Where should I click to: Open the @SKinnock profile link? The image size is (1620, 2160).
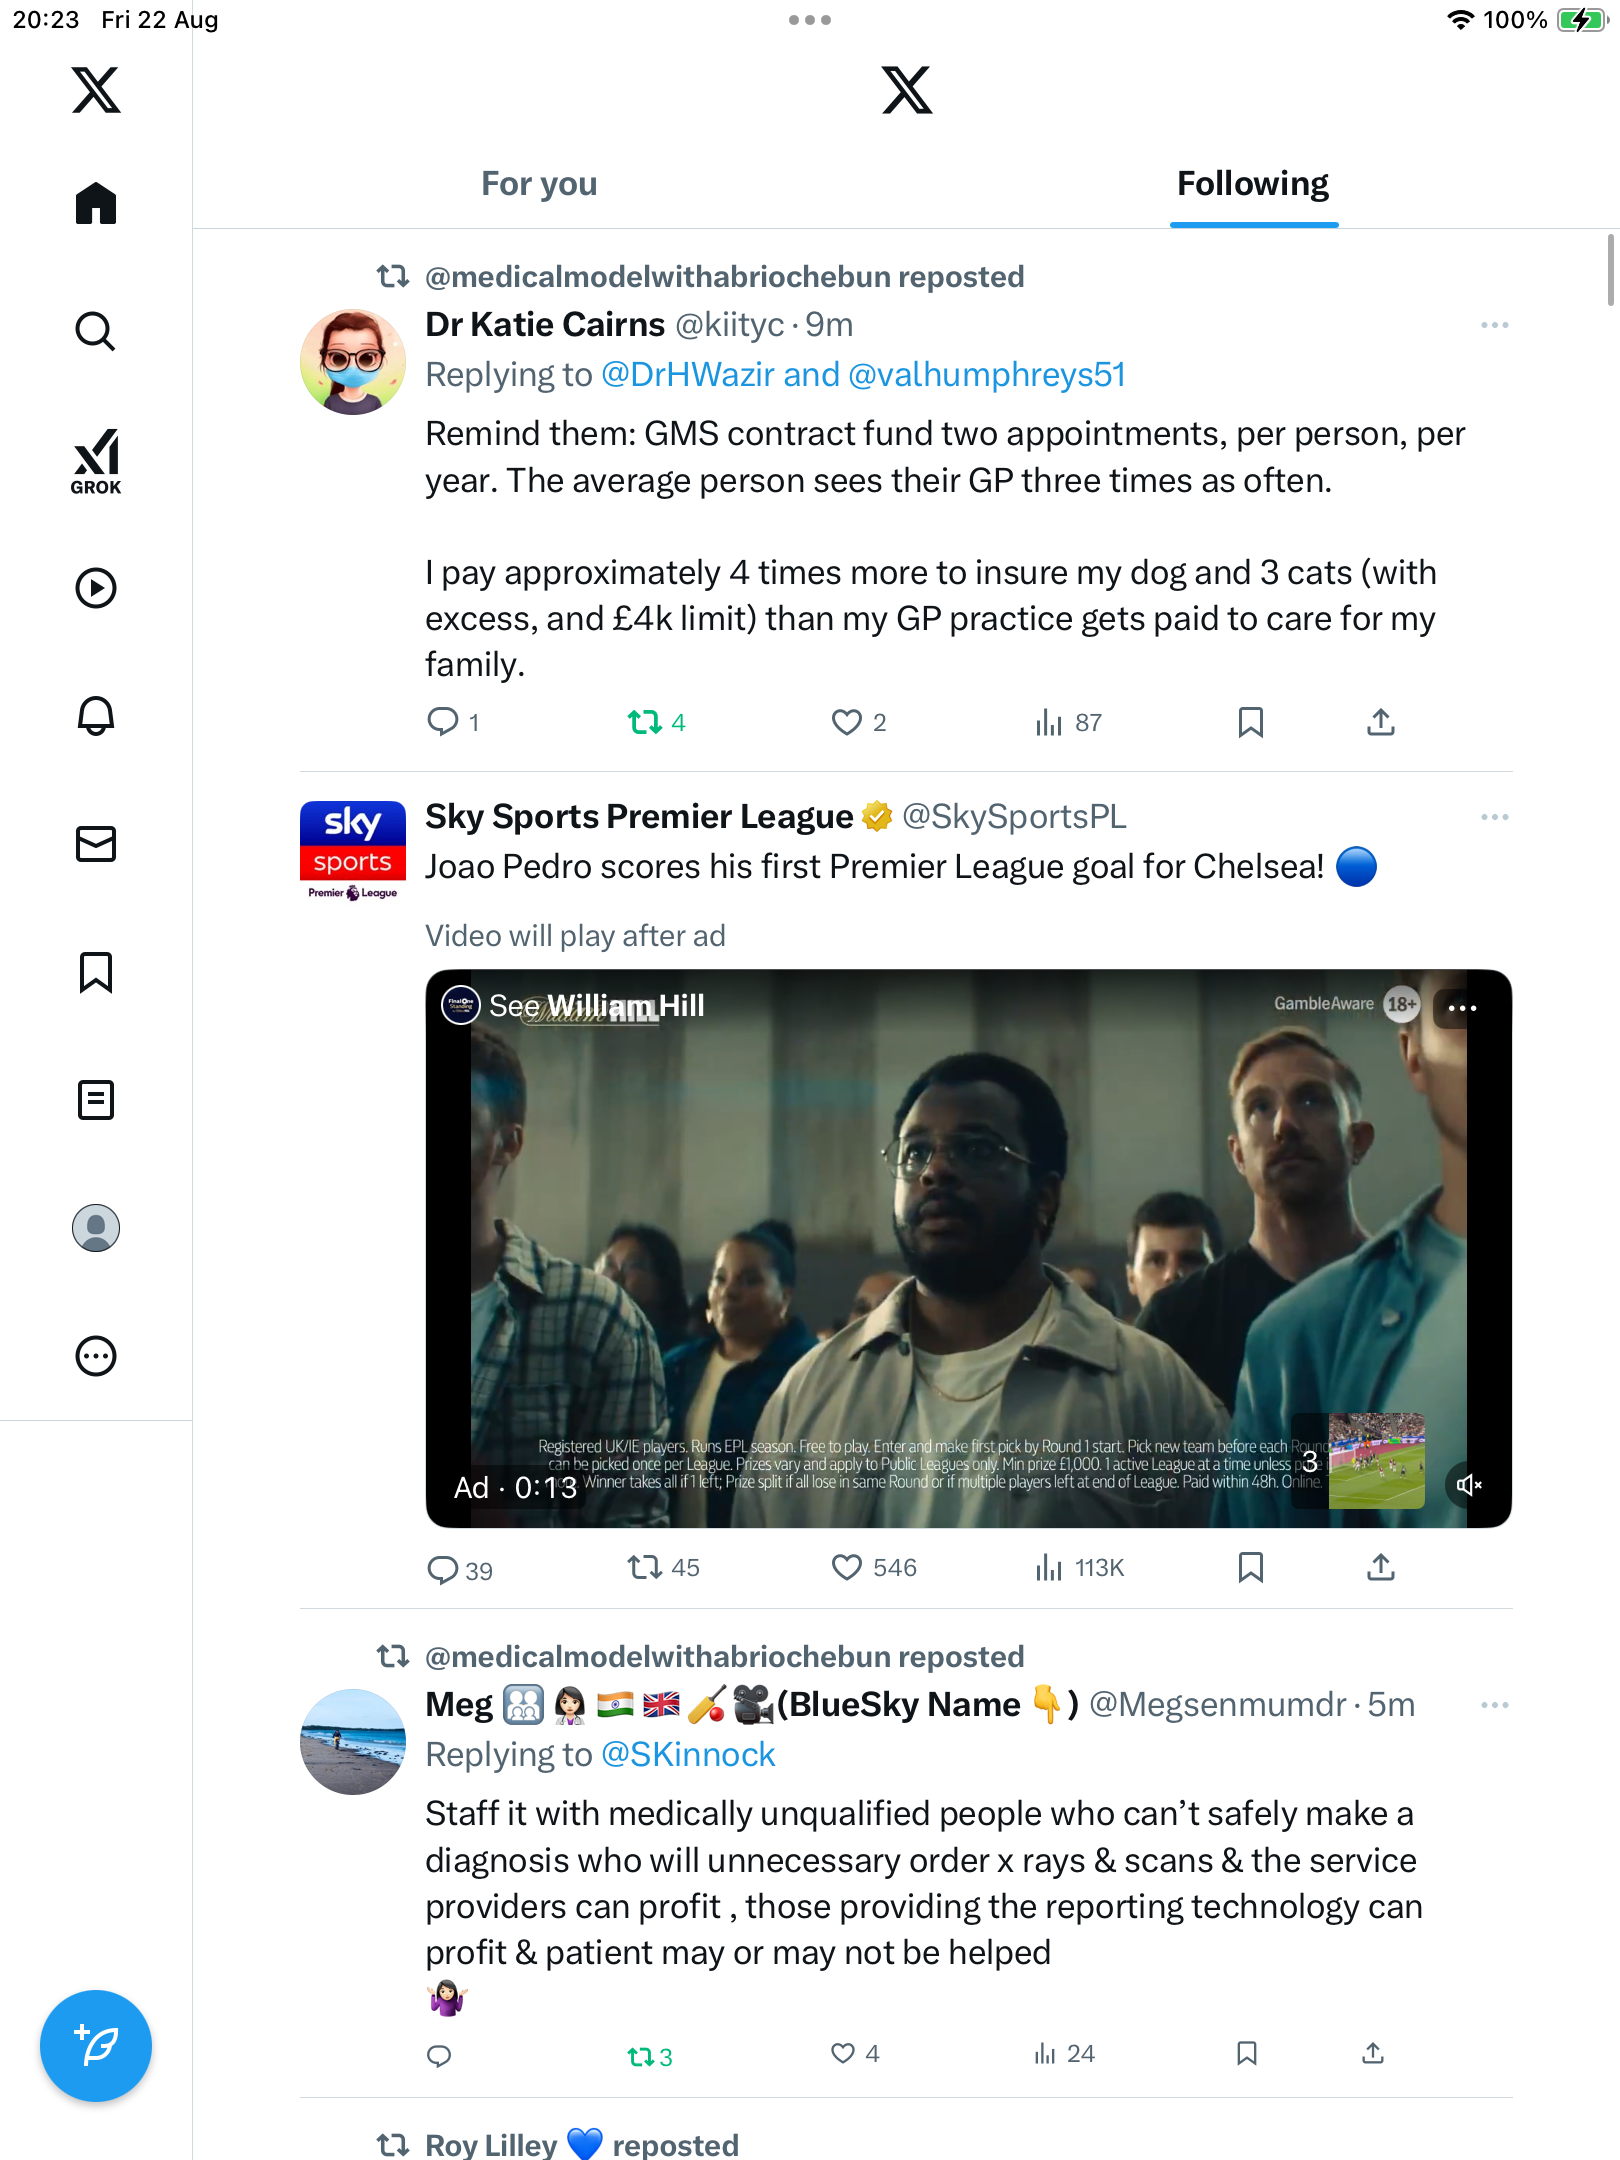point(688,1755)
